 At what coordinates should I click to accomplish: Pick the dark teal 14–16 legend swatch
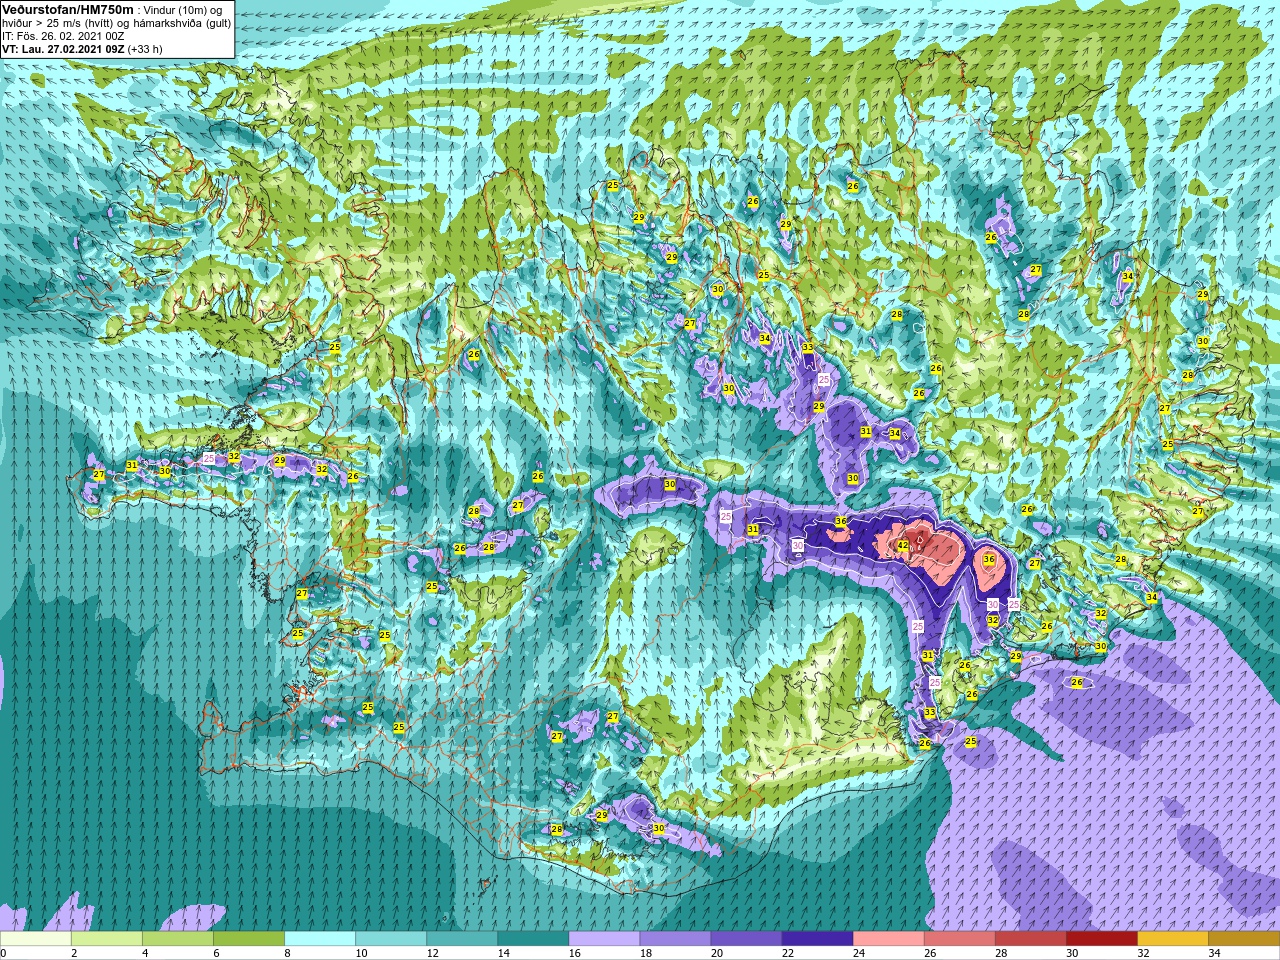pos(533,939)
